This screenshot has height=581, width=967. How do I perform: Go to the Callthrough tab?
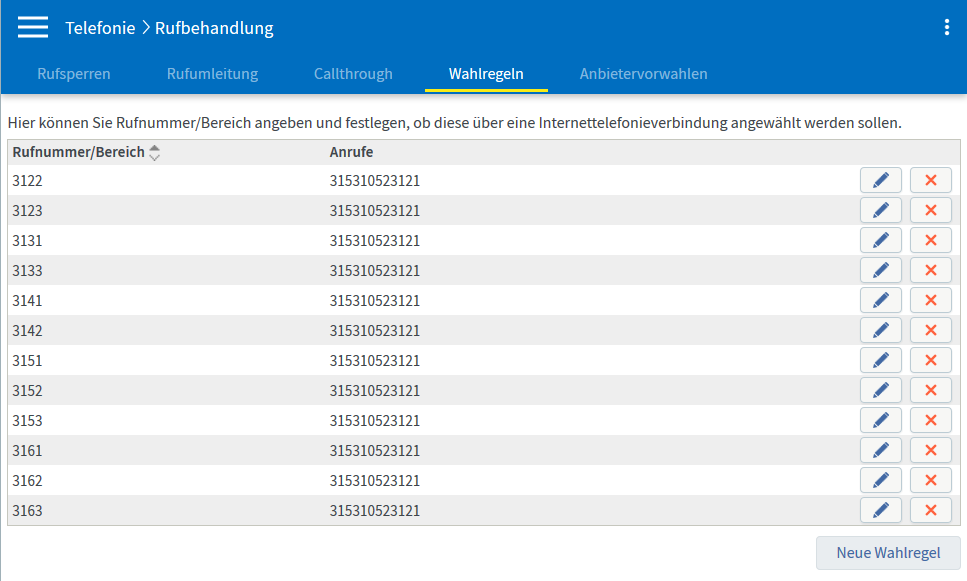tap(353, 74)
